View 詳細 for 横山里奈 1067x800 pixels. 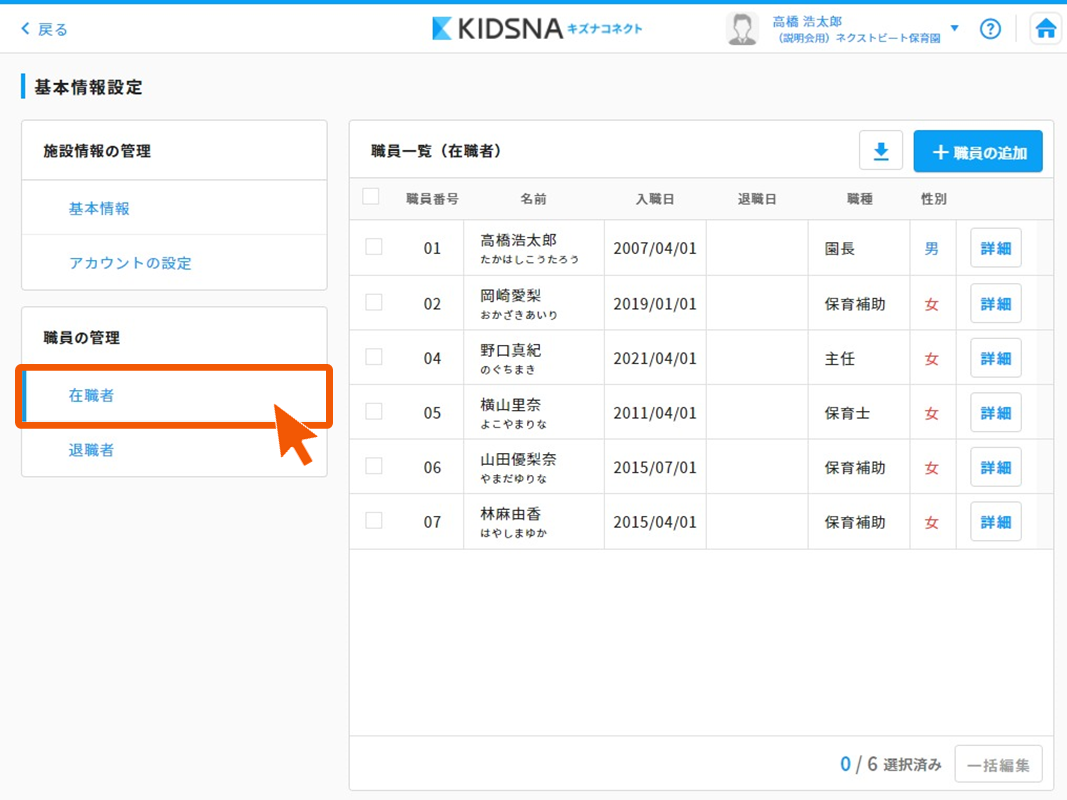click(x=995, y=412)
